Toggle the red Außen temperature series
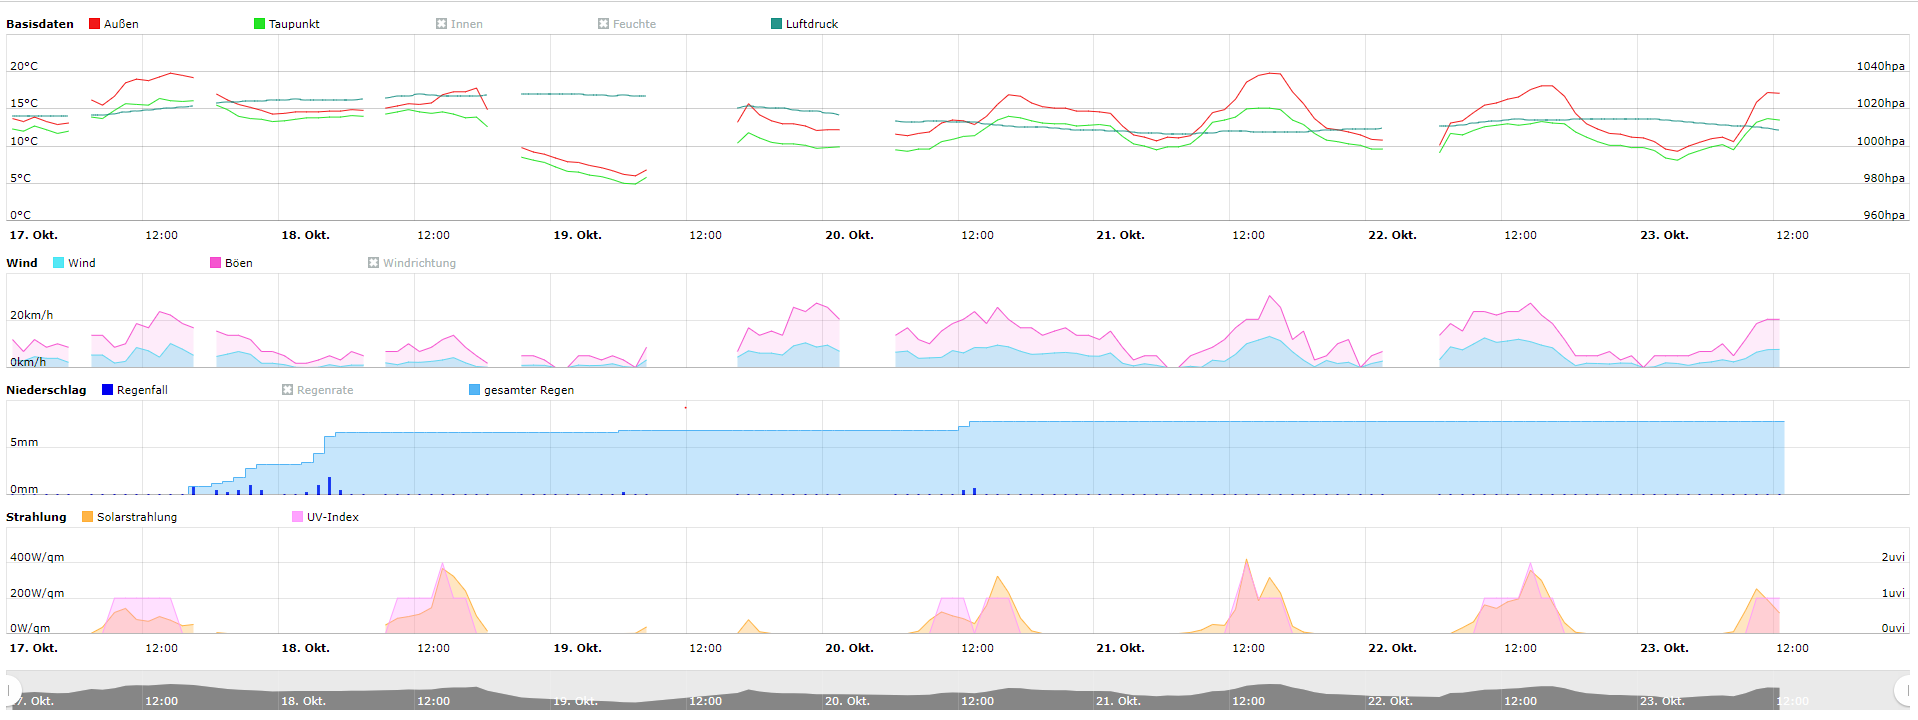1918x720 pixels. click(x=114, y=24)
